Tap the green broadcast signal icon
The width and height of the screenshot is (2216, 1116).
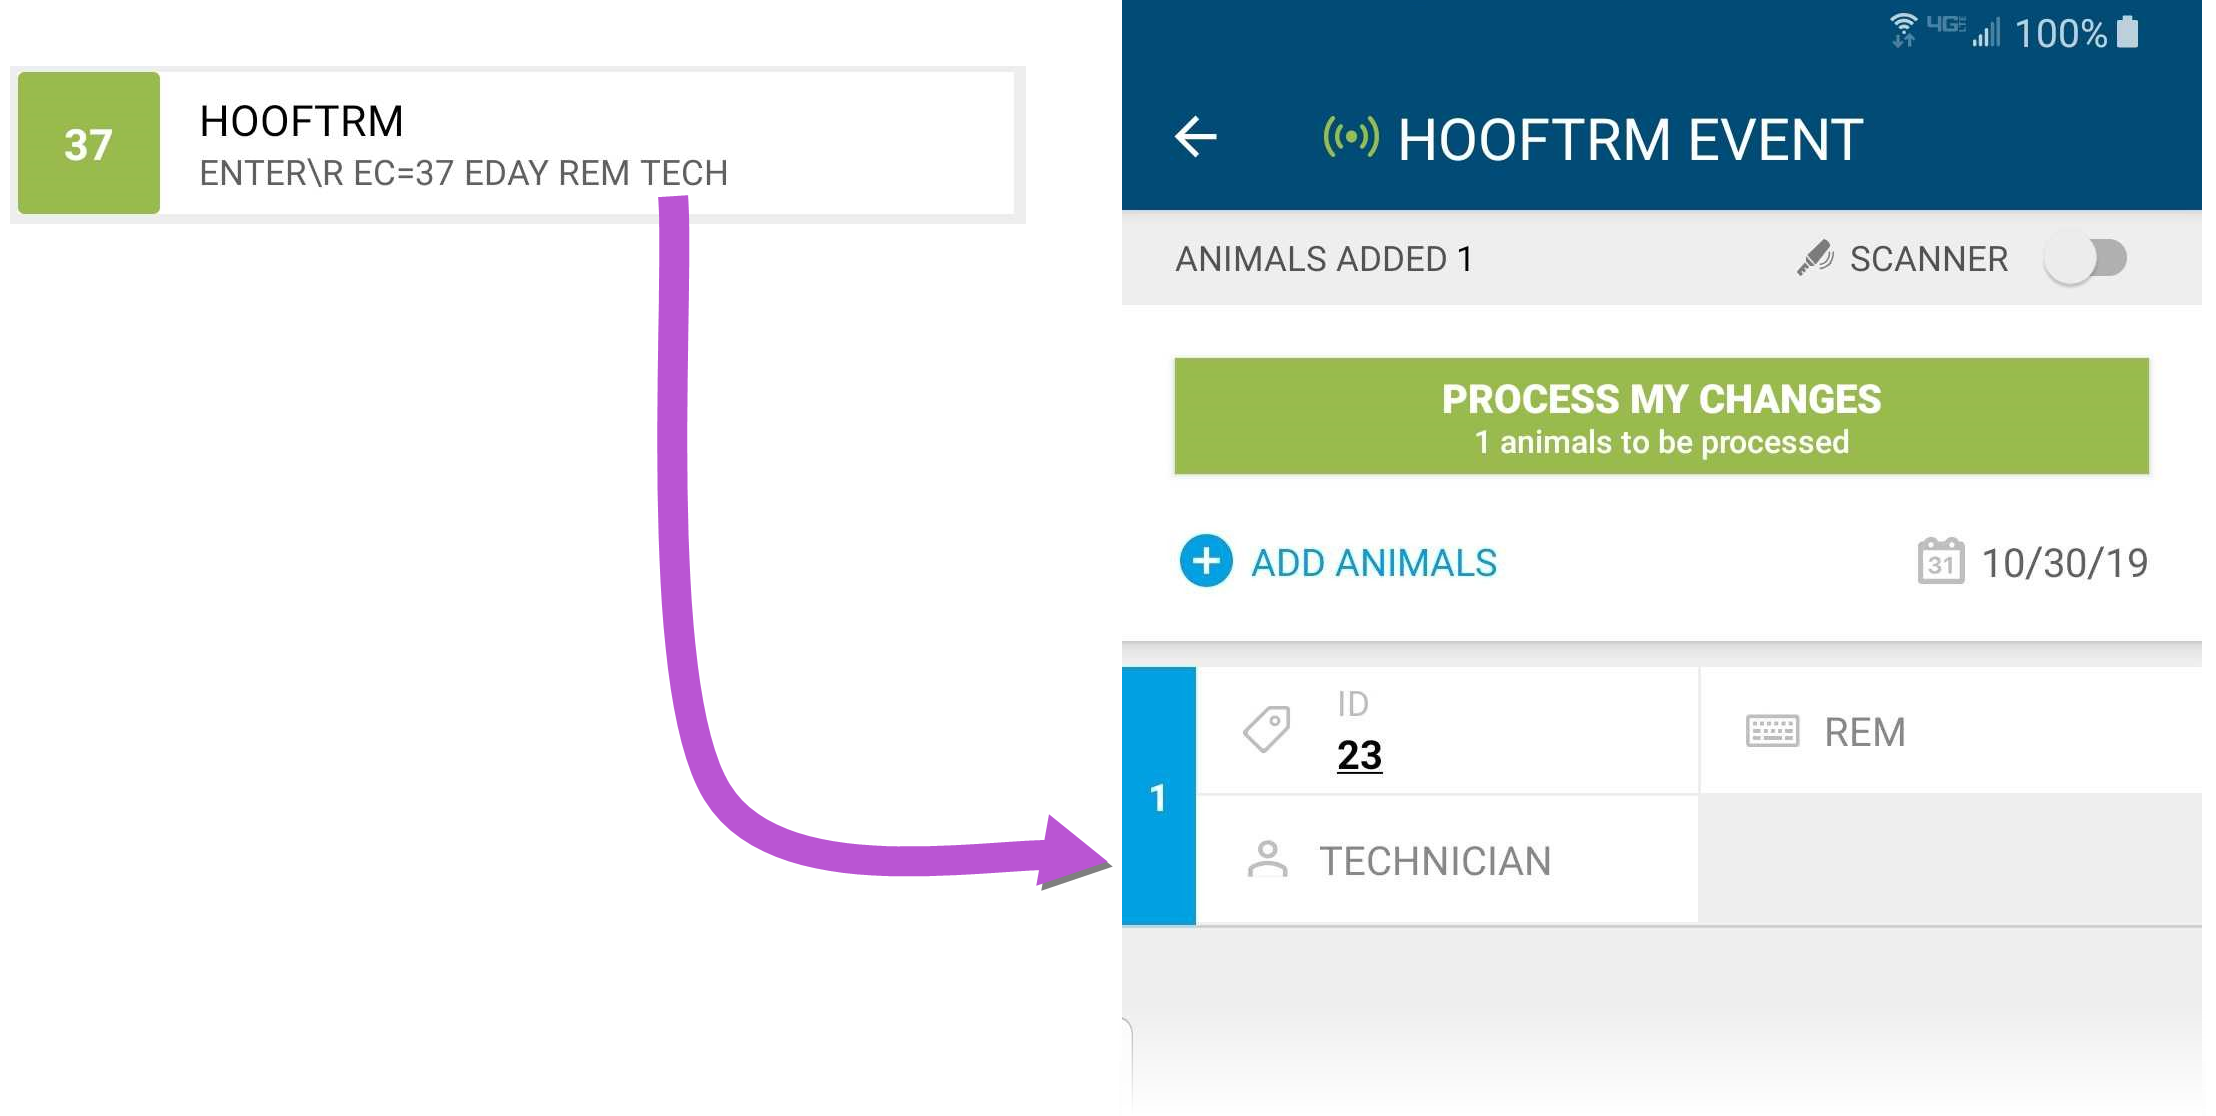click(1350, 136)
